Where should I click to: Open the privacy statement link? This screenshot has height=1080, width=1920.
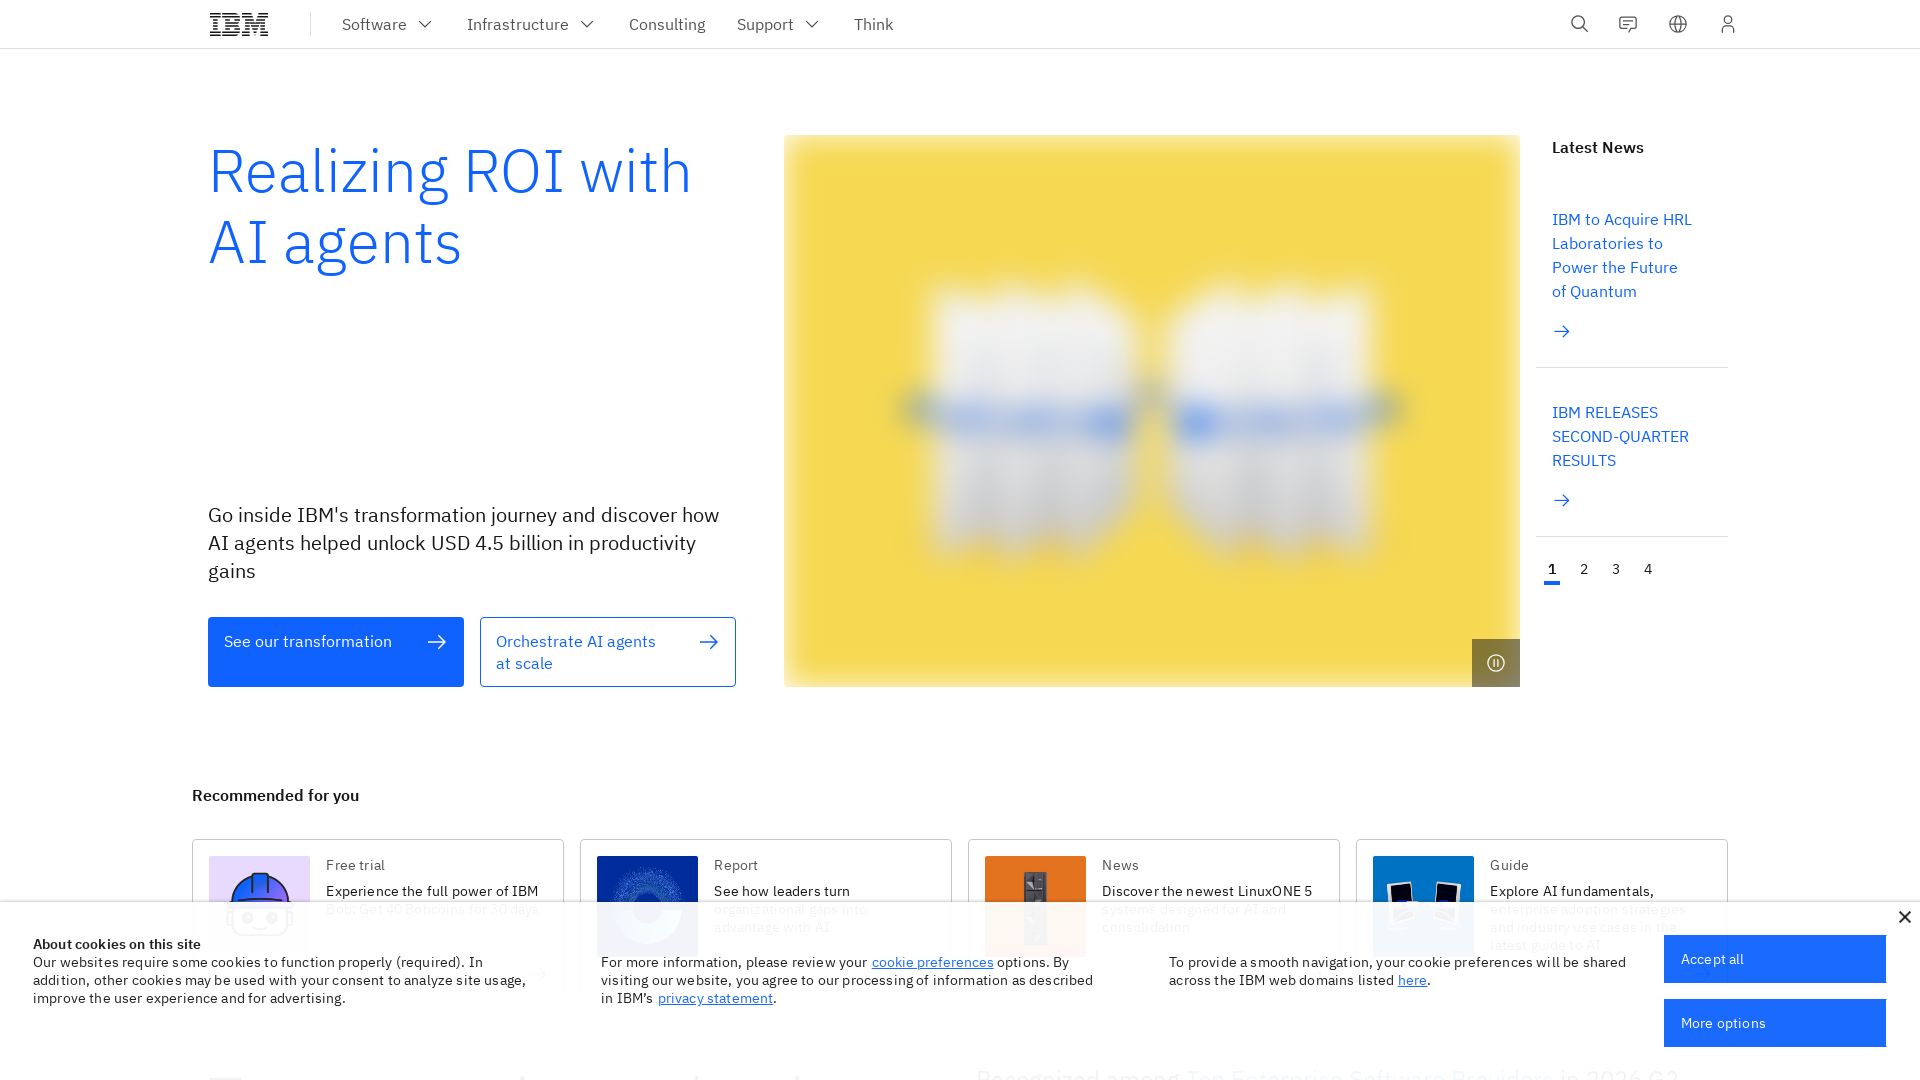pos(715,998)
